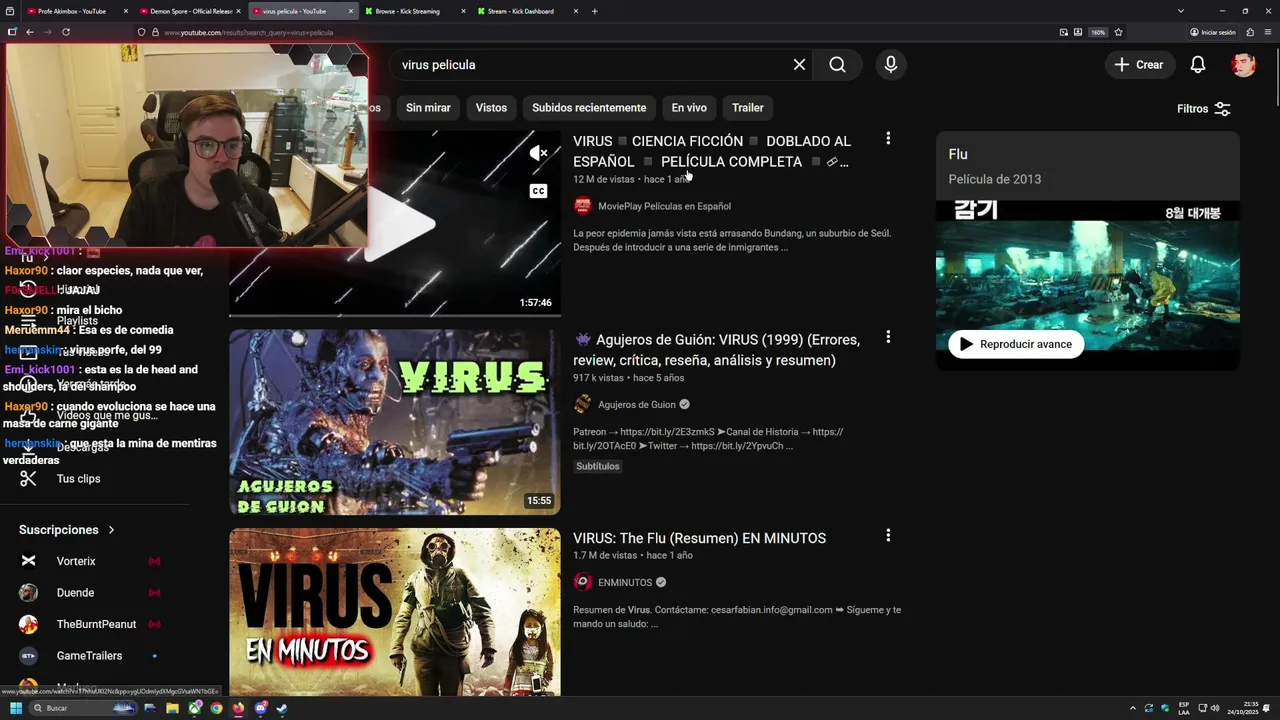The height and width of the screenshot is (720, 1280).
Task: Click the Subtítulos badge
Action: pos(598,466)
